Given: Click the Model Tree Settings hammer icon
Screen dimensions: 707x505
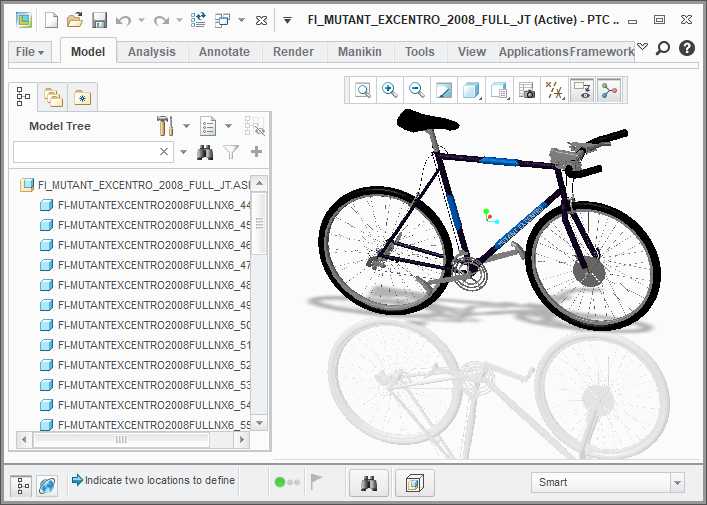Looking at the screenshot, I should [165, 126].
